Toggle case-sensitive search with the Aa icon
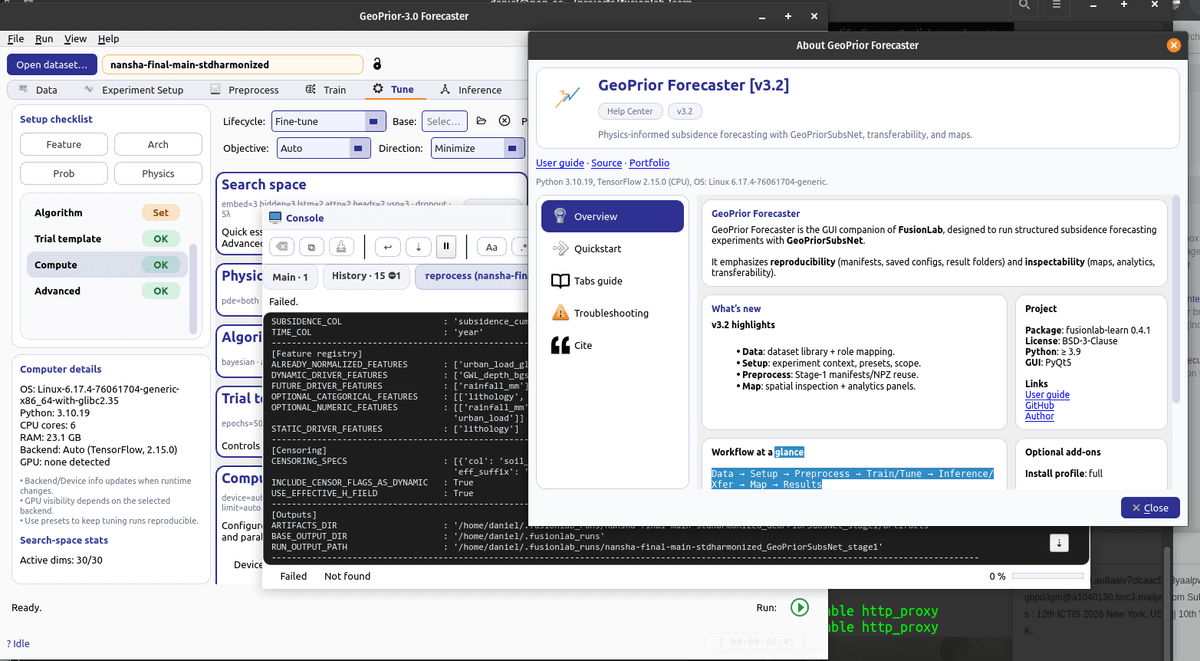Screen dimensions: 1200x661 pyautogui.click(x=492, y=247)
